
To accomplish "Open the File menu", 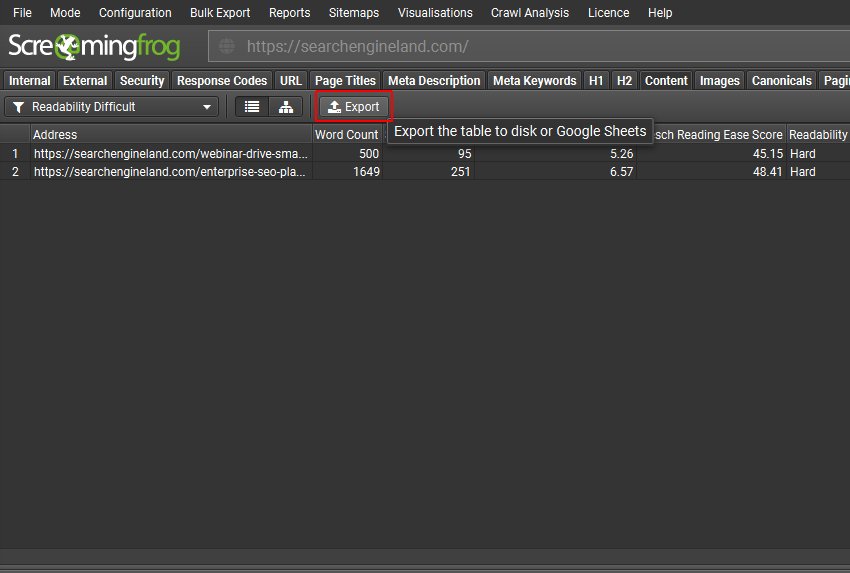I will (22, 12).
